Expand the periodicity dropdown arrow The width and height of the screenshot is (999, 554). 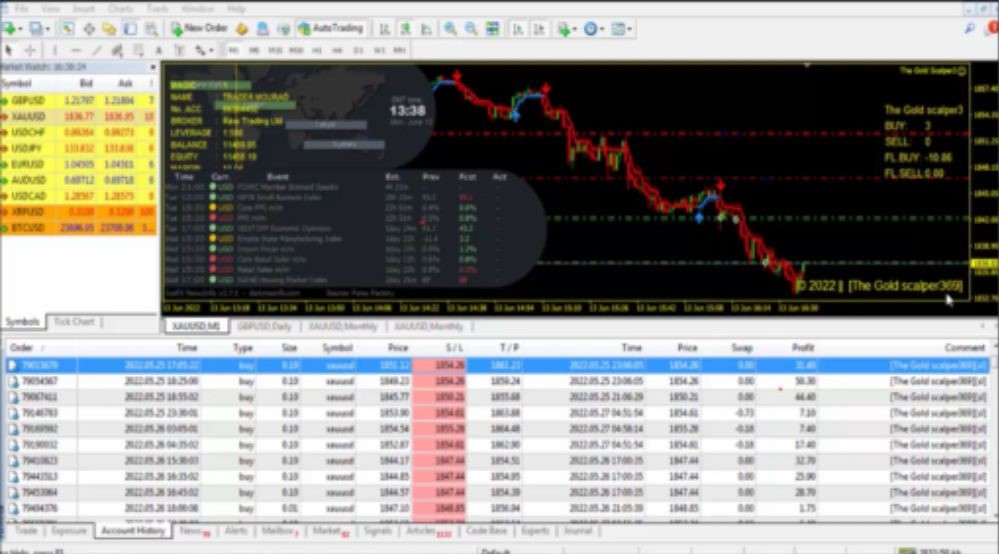click(x=601, y=29)
